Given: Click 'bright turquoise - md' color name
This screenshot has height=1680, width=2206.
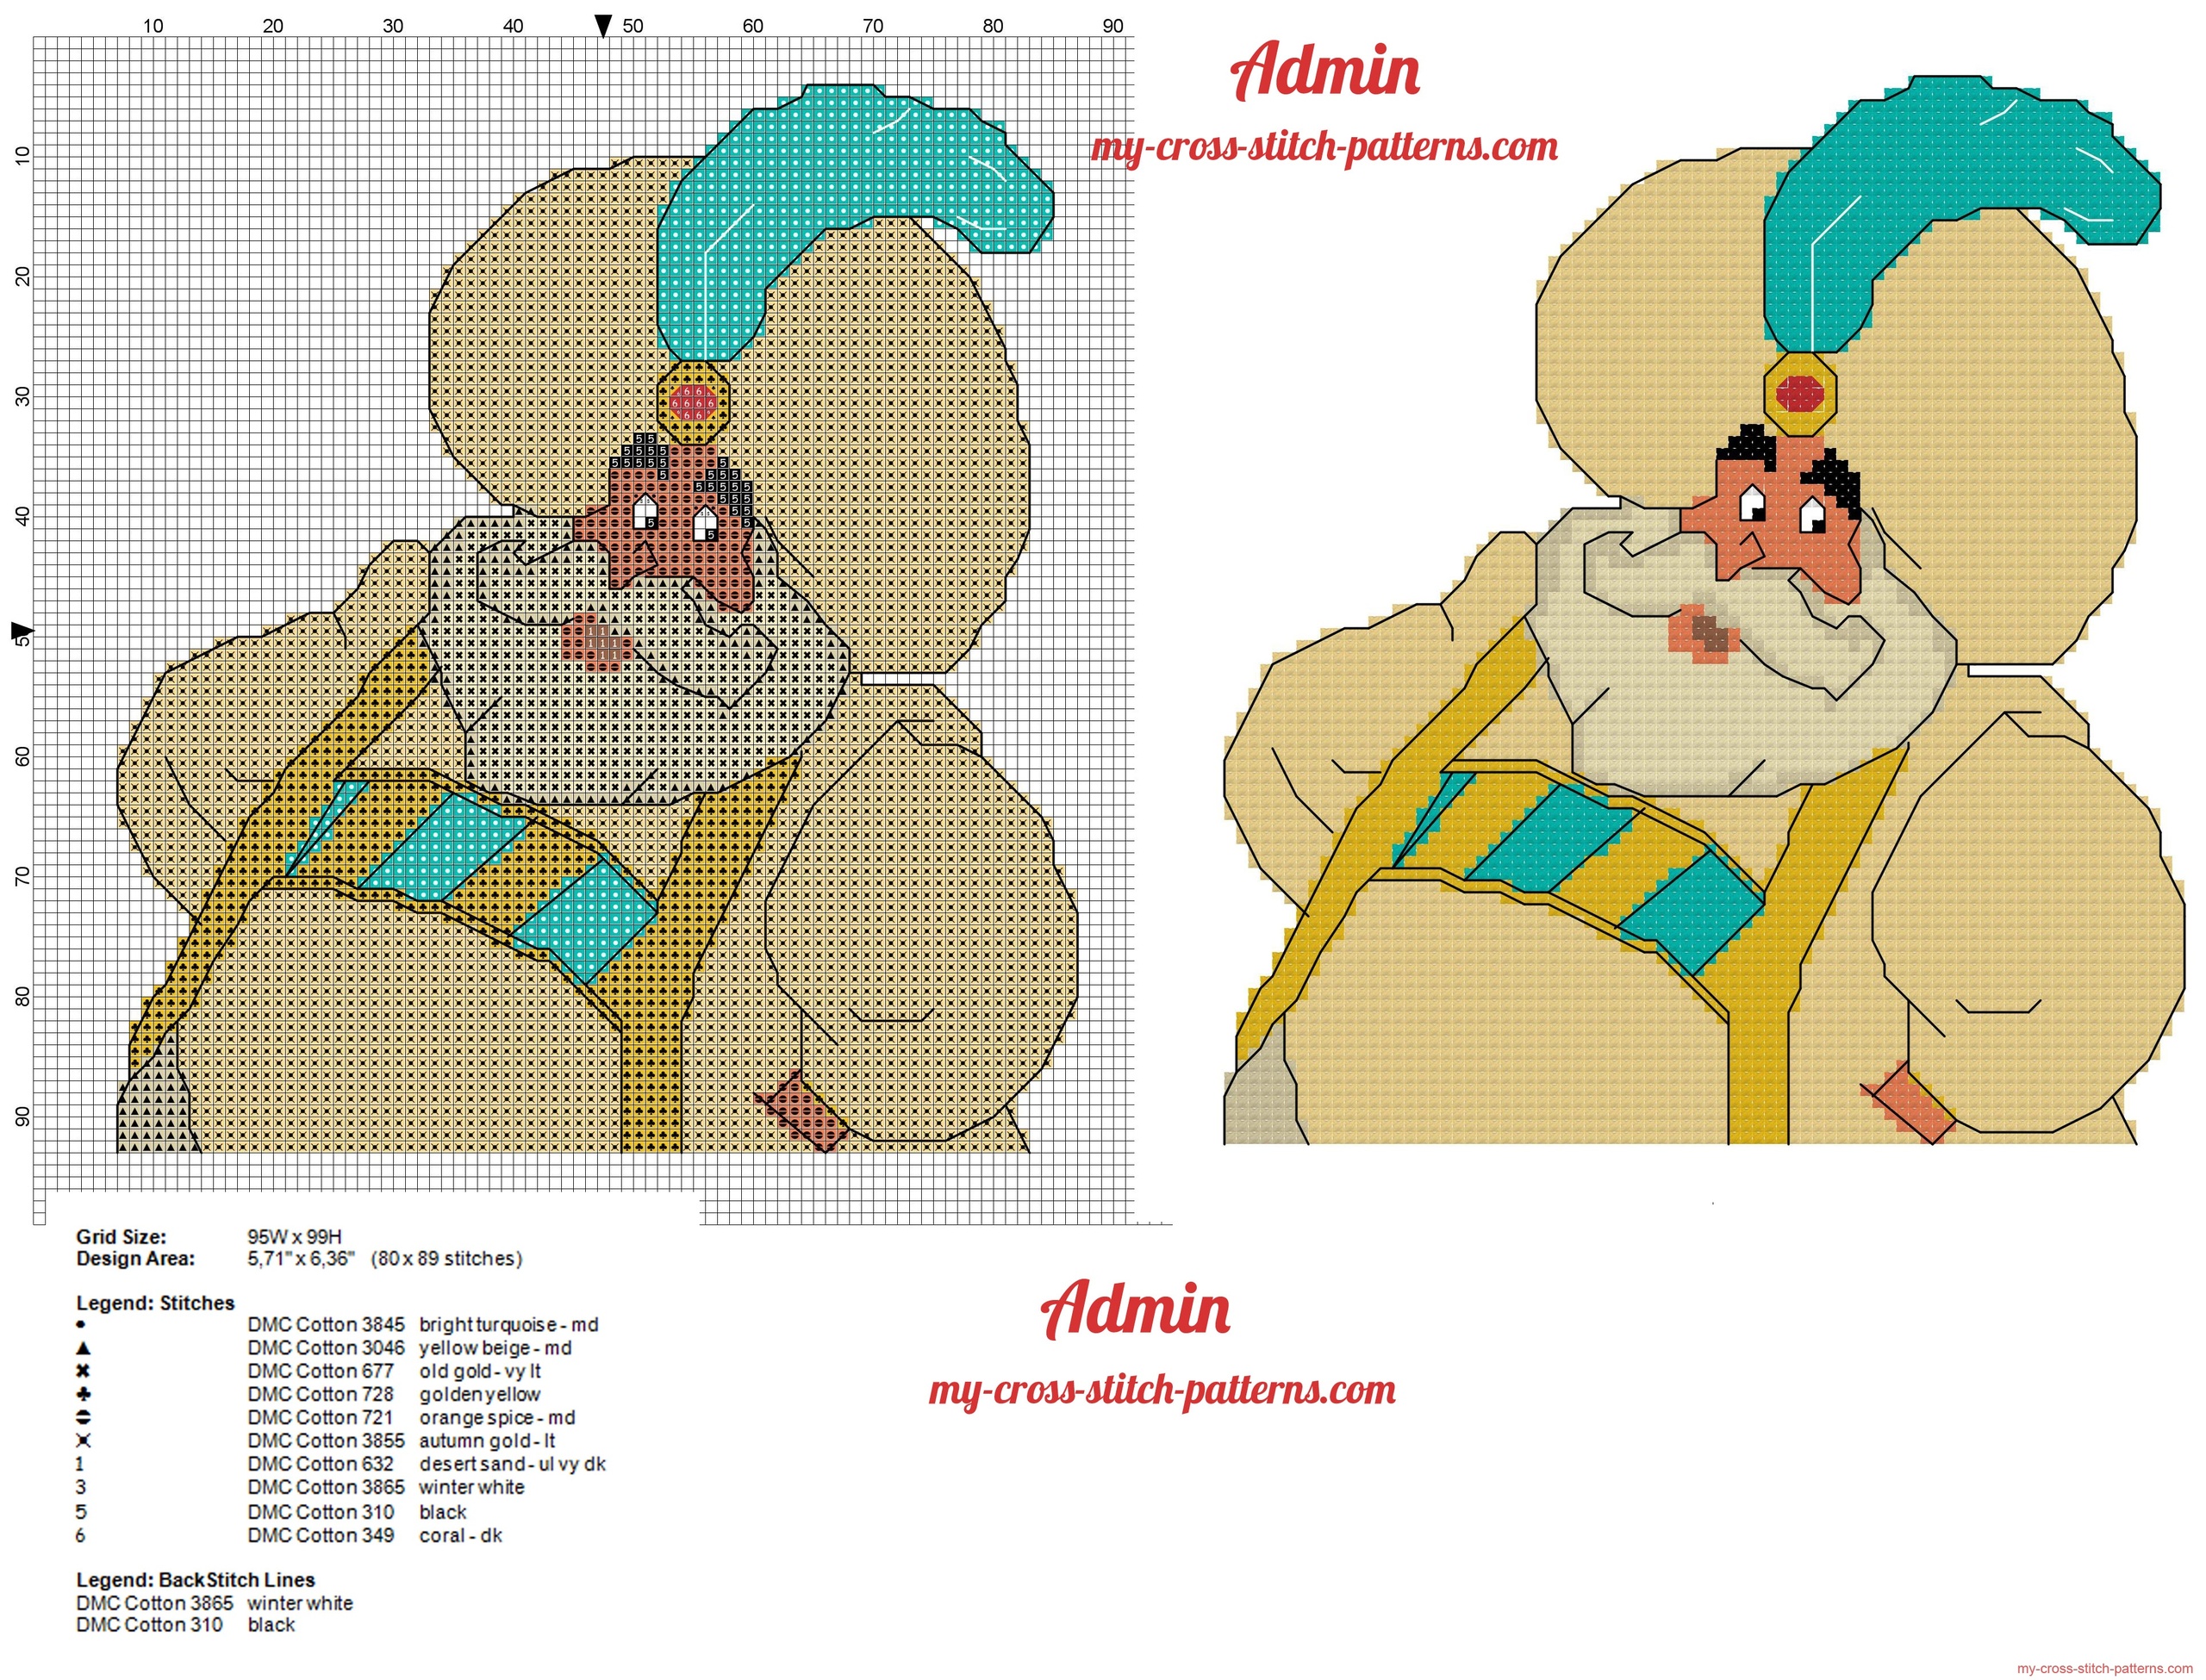Looking at the screenshot, I should click(x=509, y=1325).
